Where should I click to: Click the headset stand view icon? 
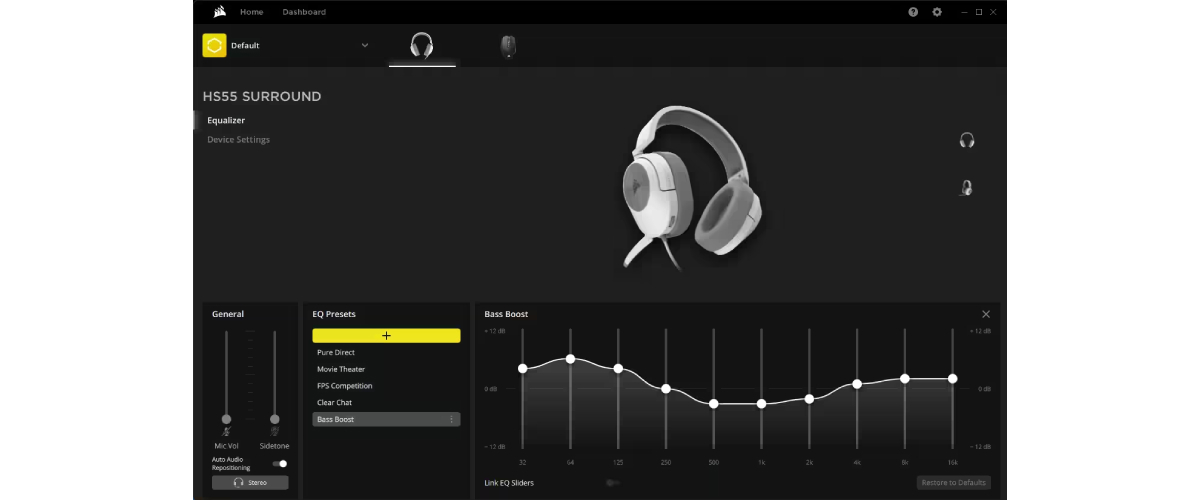tap(966, 187)
